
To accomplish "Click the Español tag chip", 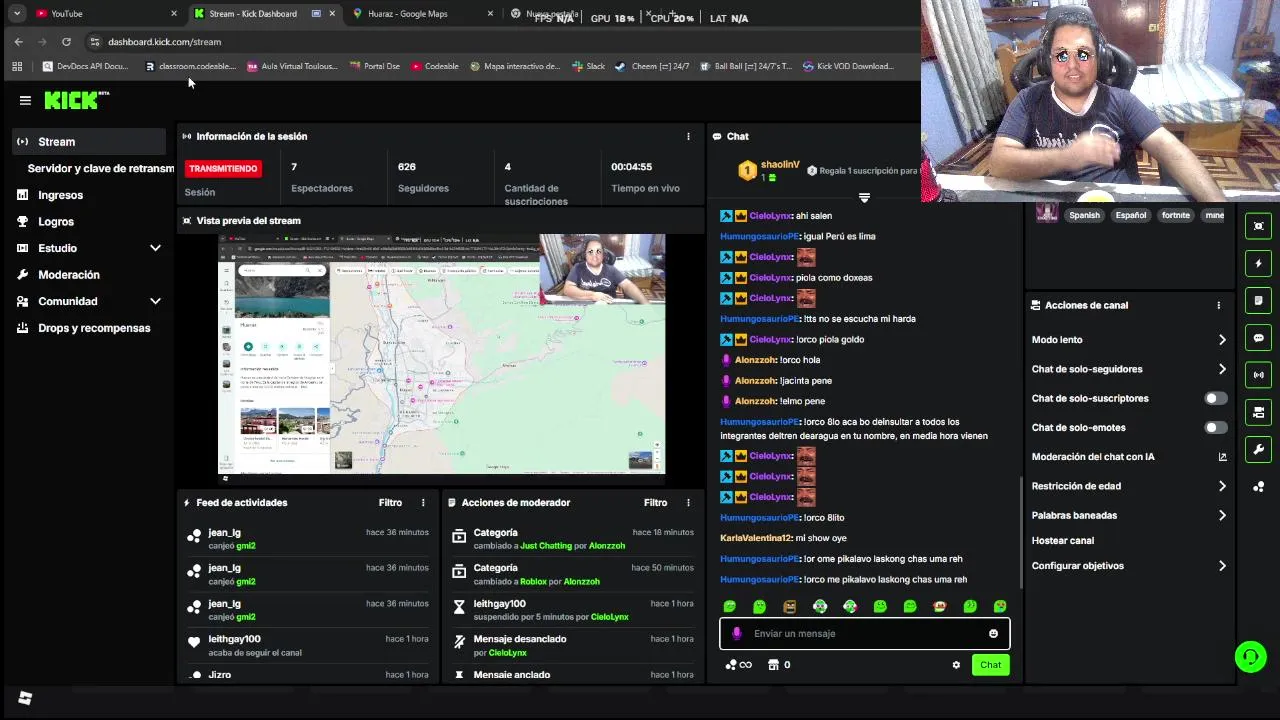I will (1130, 215).
